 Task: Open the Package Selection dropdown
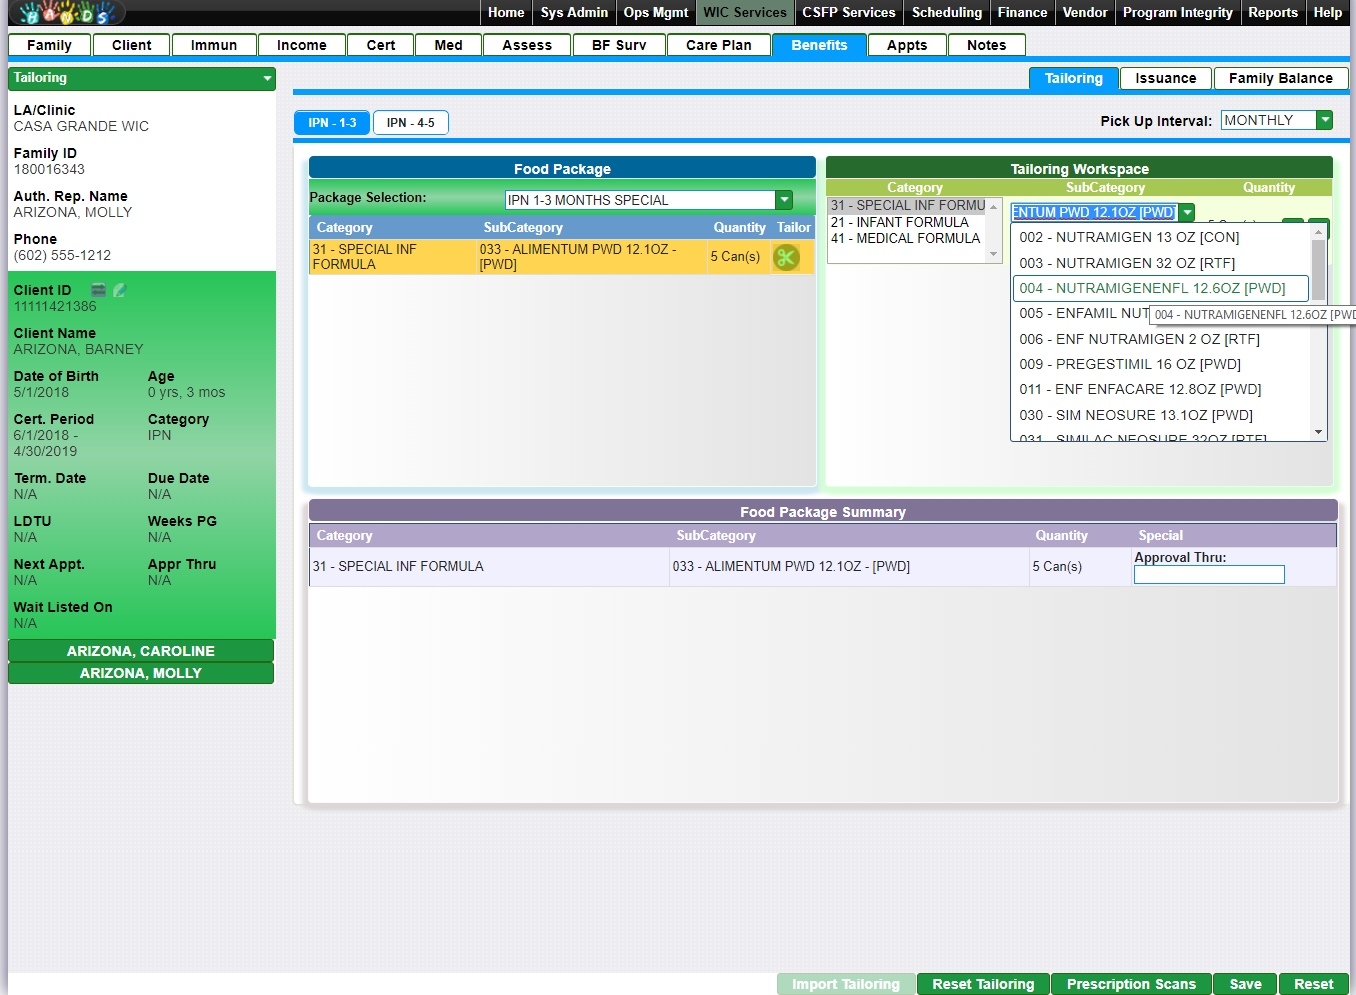click(x=784, y=200)
